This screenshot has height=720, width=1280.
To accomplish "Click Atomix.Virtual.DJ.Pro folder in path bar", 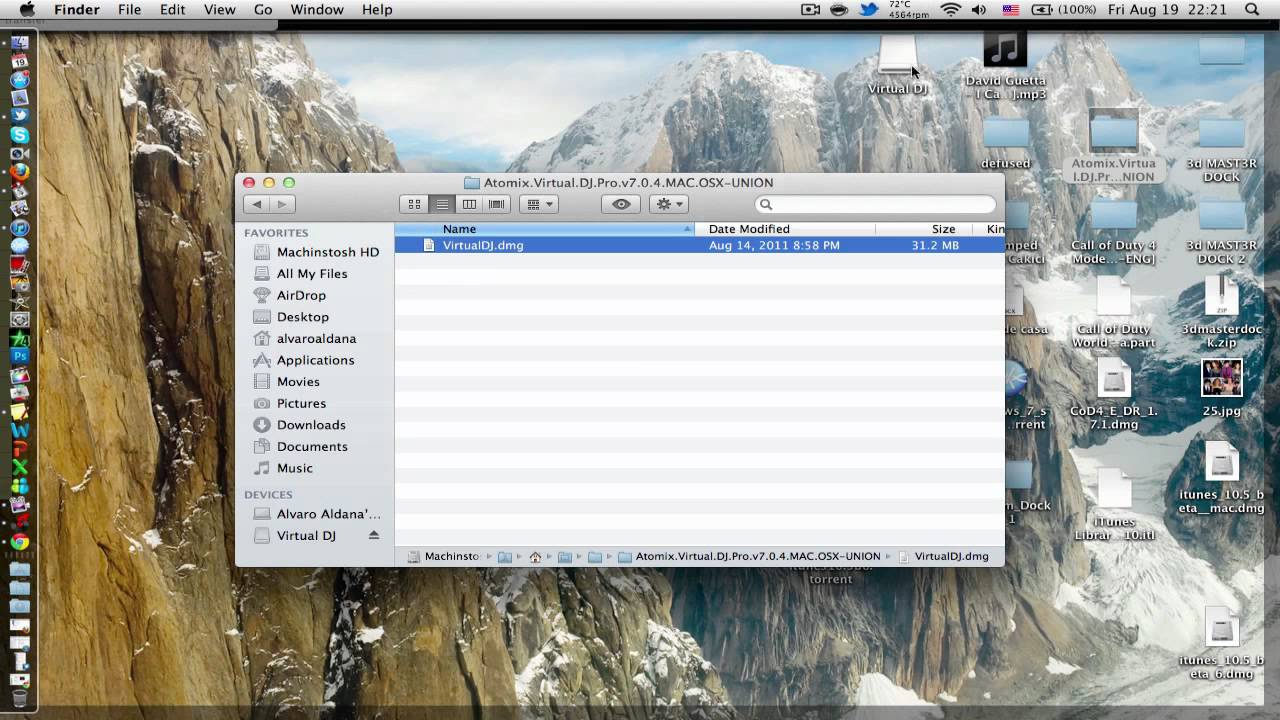I will [x=749, y=556].
